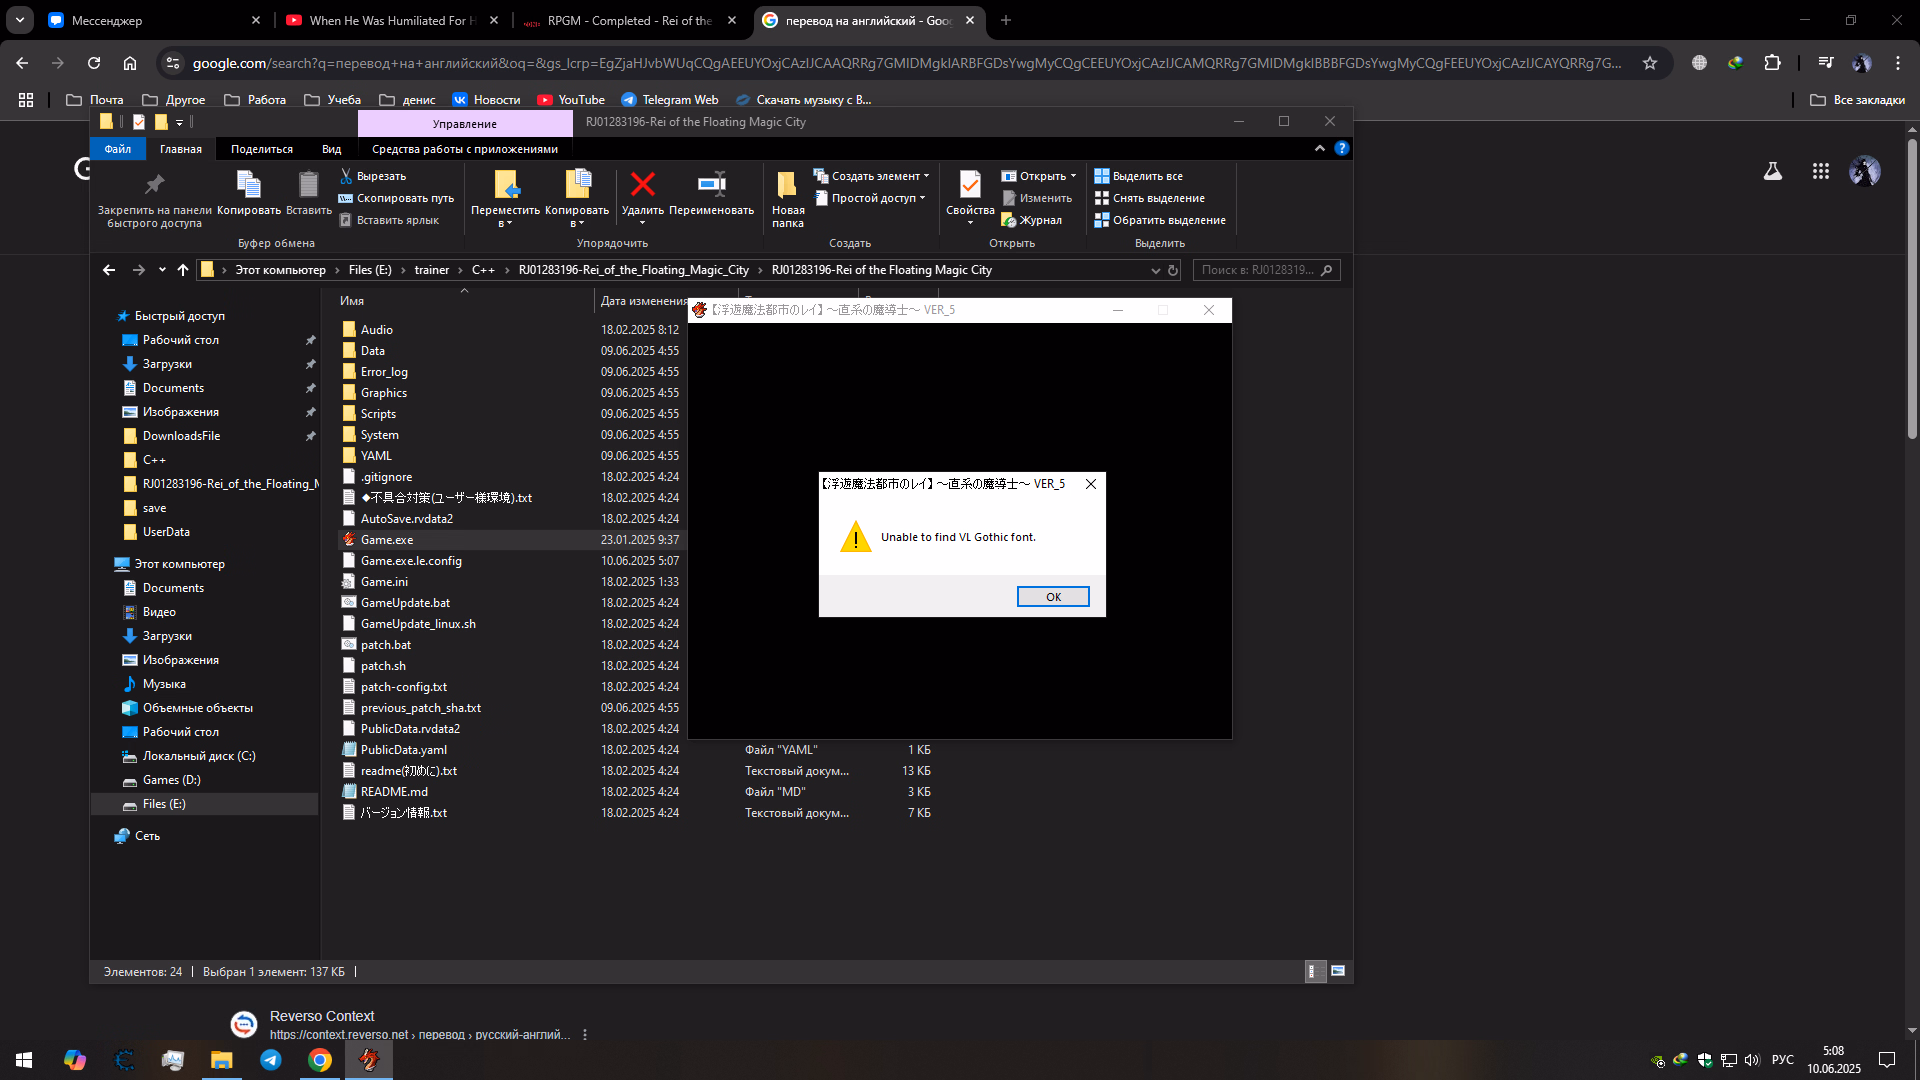The width and height of the screenshot is (1920, 1080).
Task: Expand address bar history dropdown arrow
Action: [1156, 270]
